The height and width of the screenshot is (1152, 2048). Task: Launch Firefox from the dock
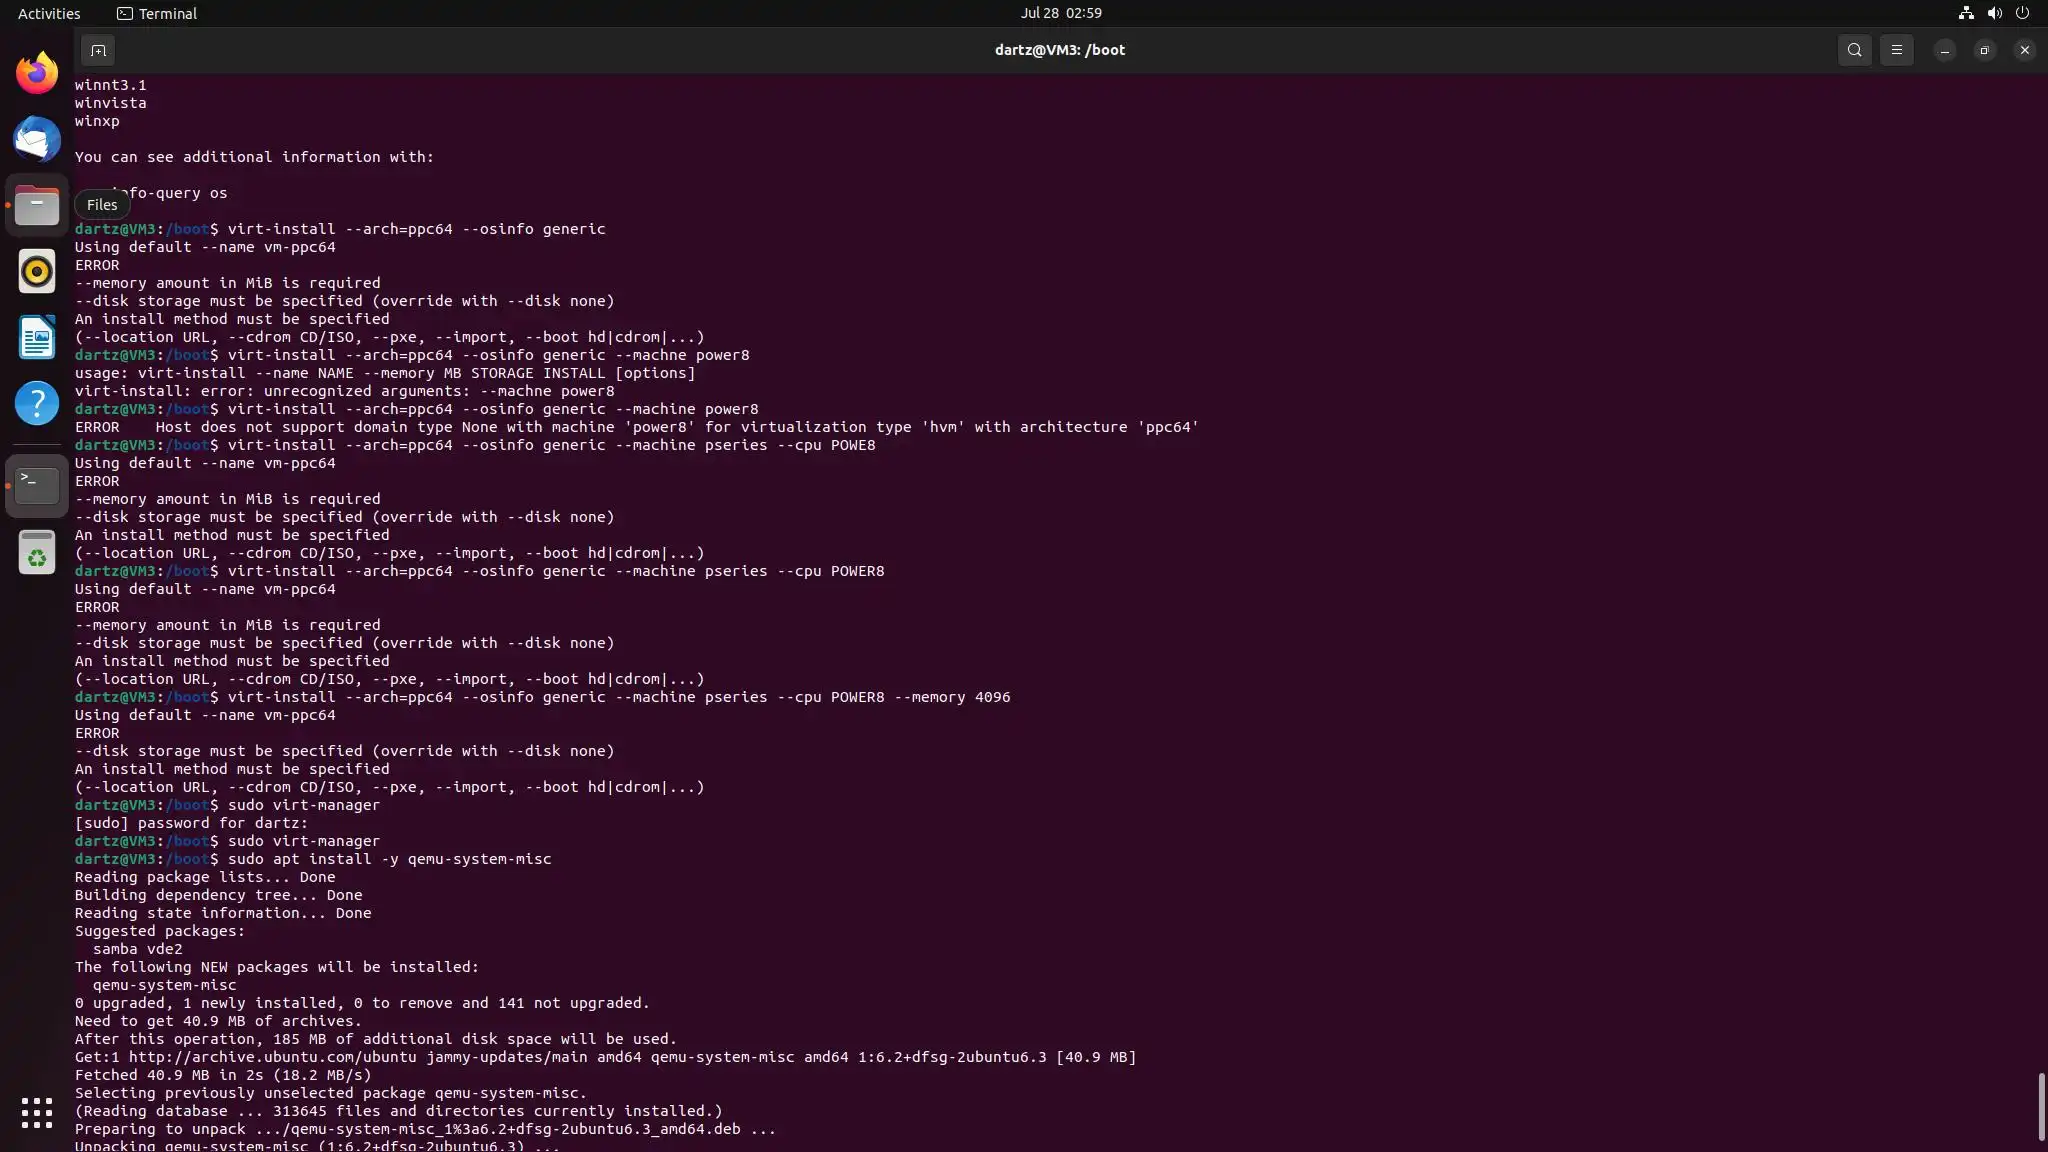[37, 73]
